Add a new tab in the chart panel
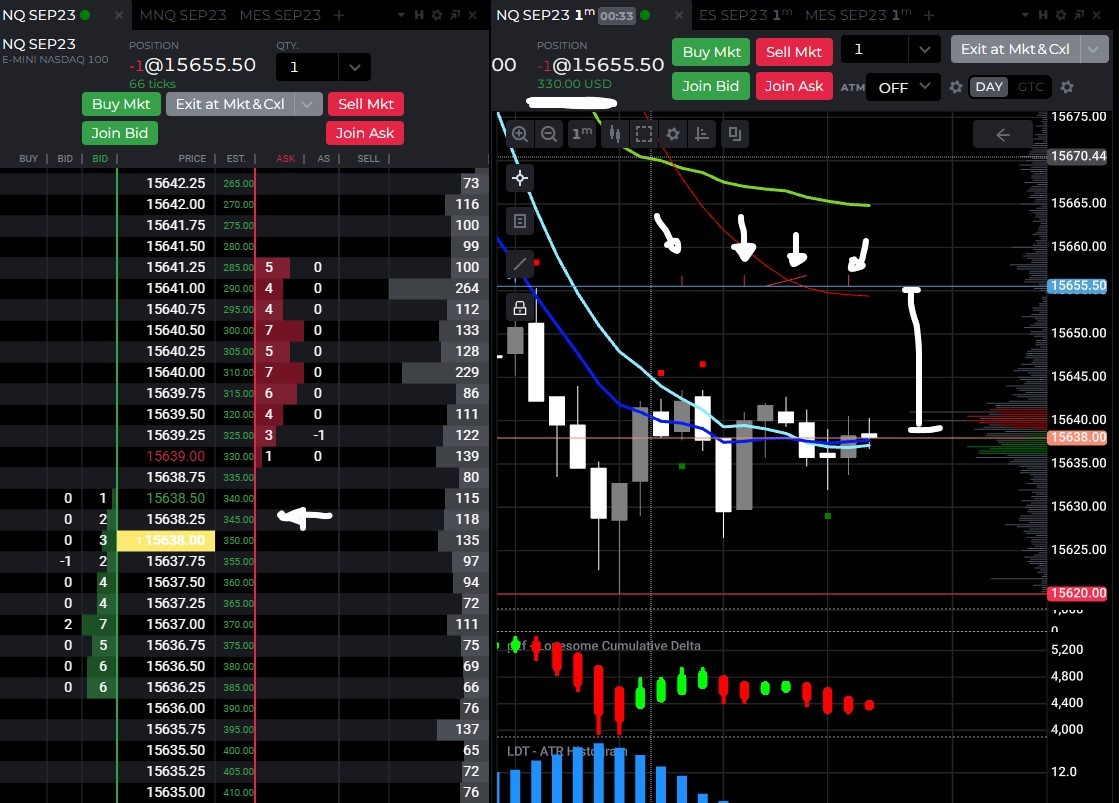 tap(928, 15)
